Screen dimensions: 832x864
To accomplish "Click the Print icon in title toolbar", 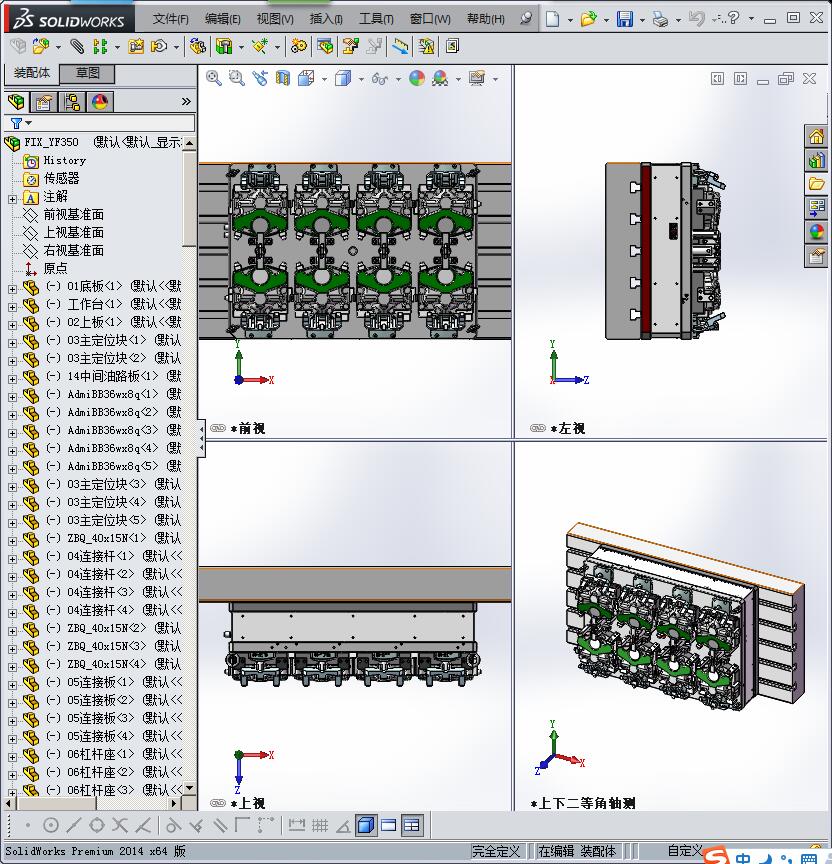I will [x=659, y=19].
